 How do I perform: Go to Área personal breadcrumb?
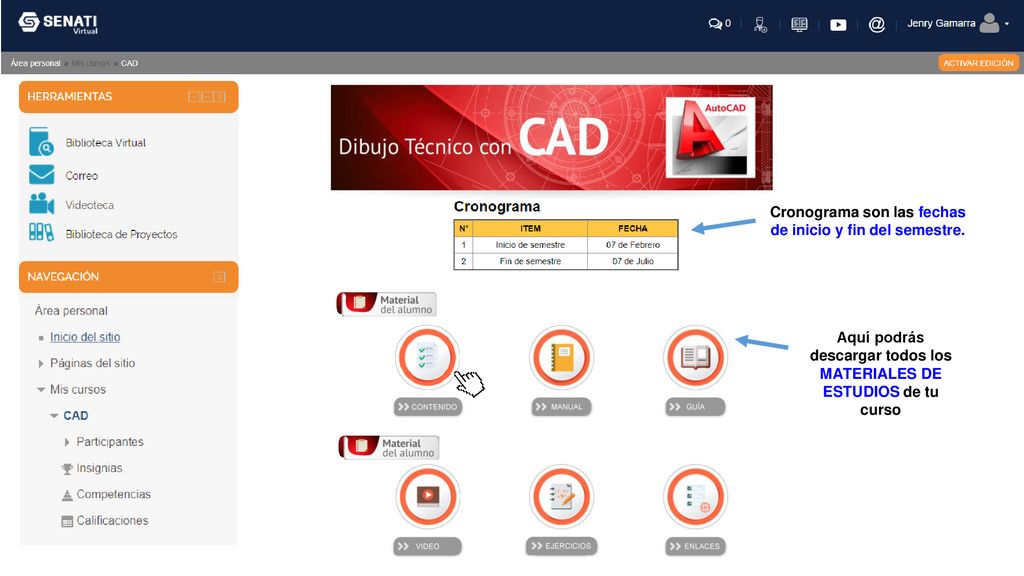point(35,63)
